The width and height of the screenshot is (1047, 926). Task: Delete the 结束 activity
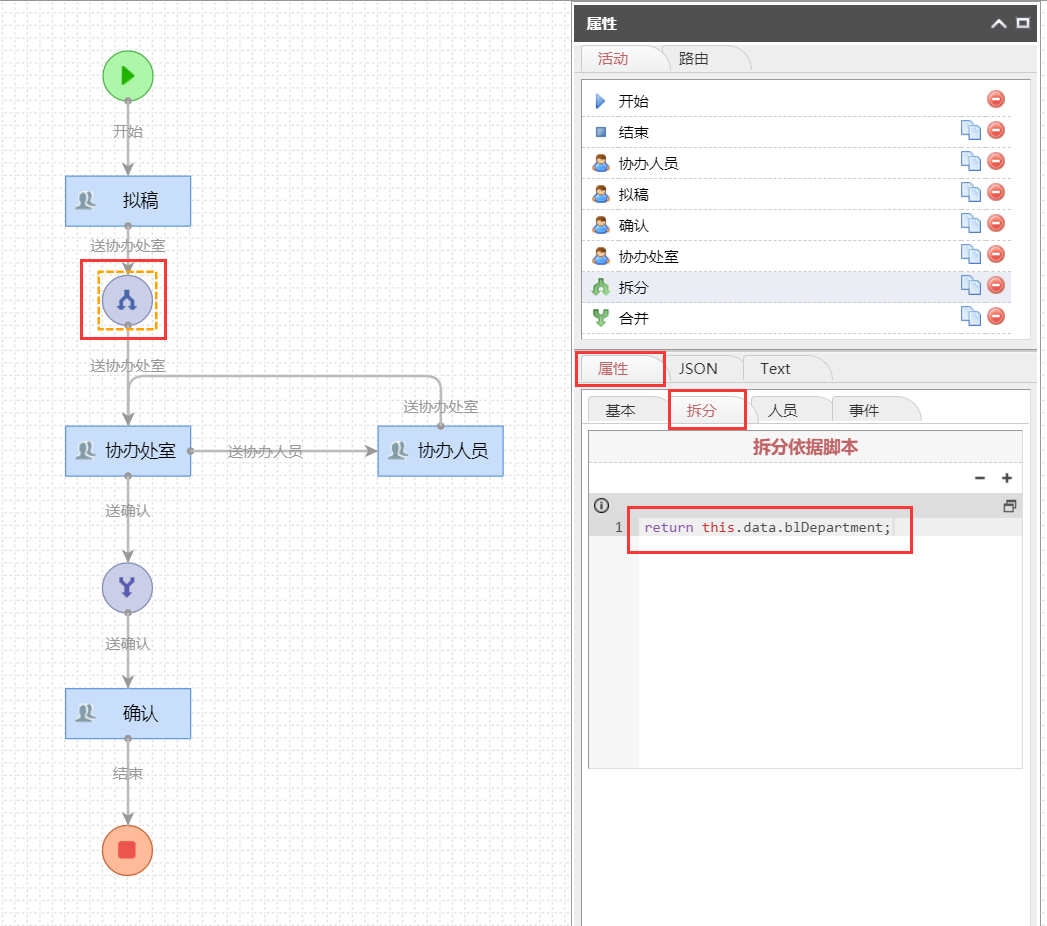tap(996, 130)
